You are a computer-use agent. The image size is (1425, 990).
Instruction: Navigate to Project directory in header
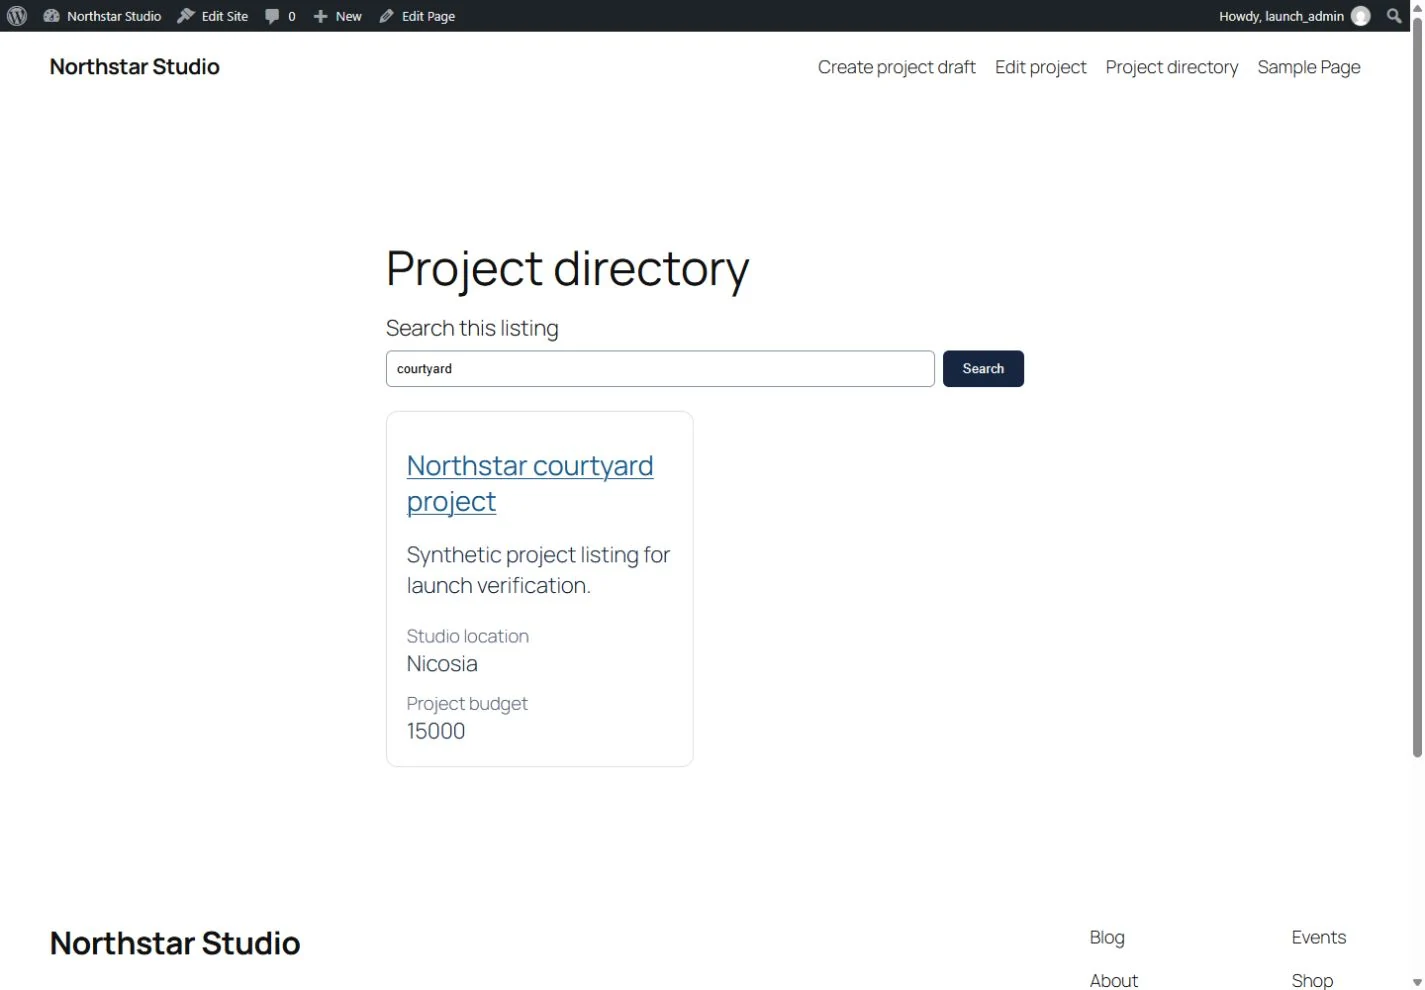click(x=1172, y=67)
